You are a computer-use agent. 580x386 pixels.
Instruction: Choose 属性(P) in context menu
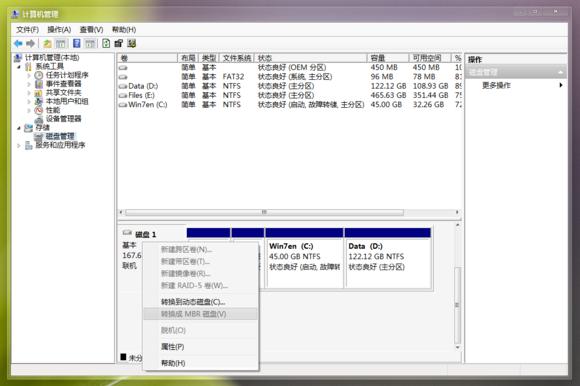coord(201,347)
